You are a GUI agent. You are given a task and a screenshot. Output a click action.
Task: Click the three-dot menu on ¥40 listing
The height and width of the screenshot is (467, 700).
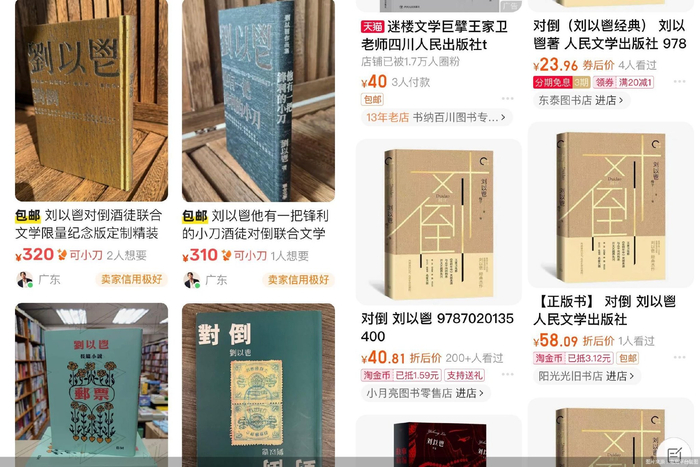point(507,99)
